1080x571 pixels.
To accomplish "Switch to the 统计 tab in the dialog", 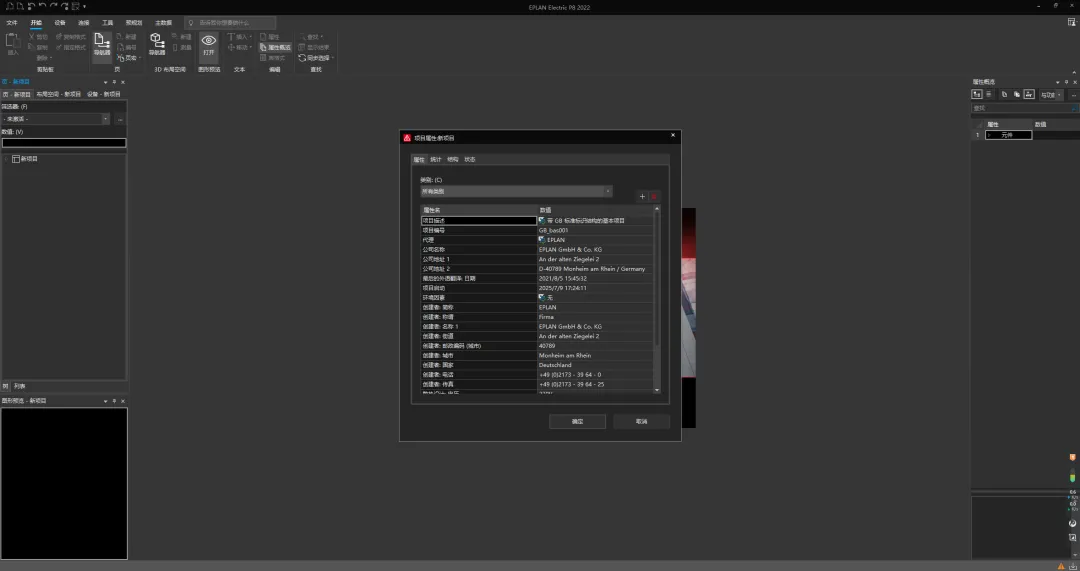I will [435, 160].
